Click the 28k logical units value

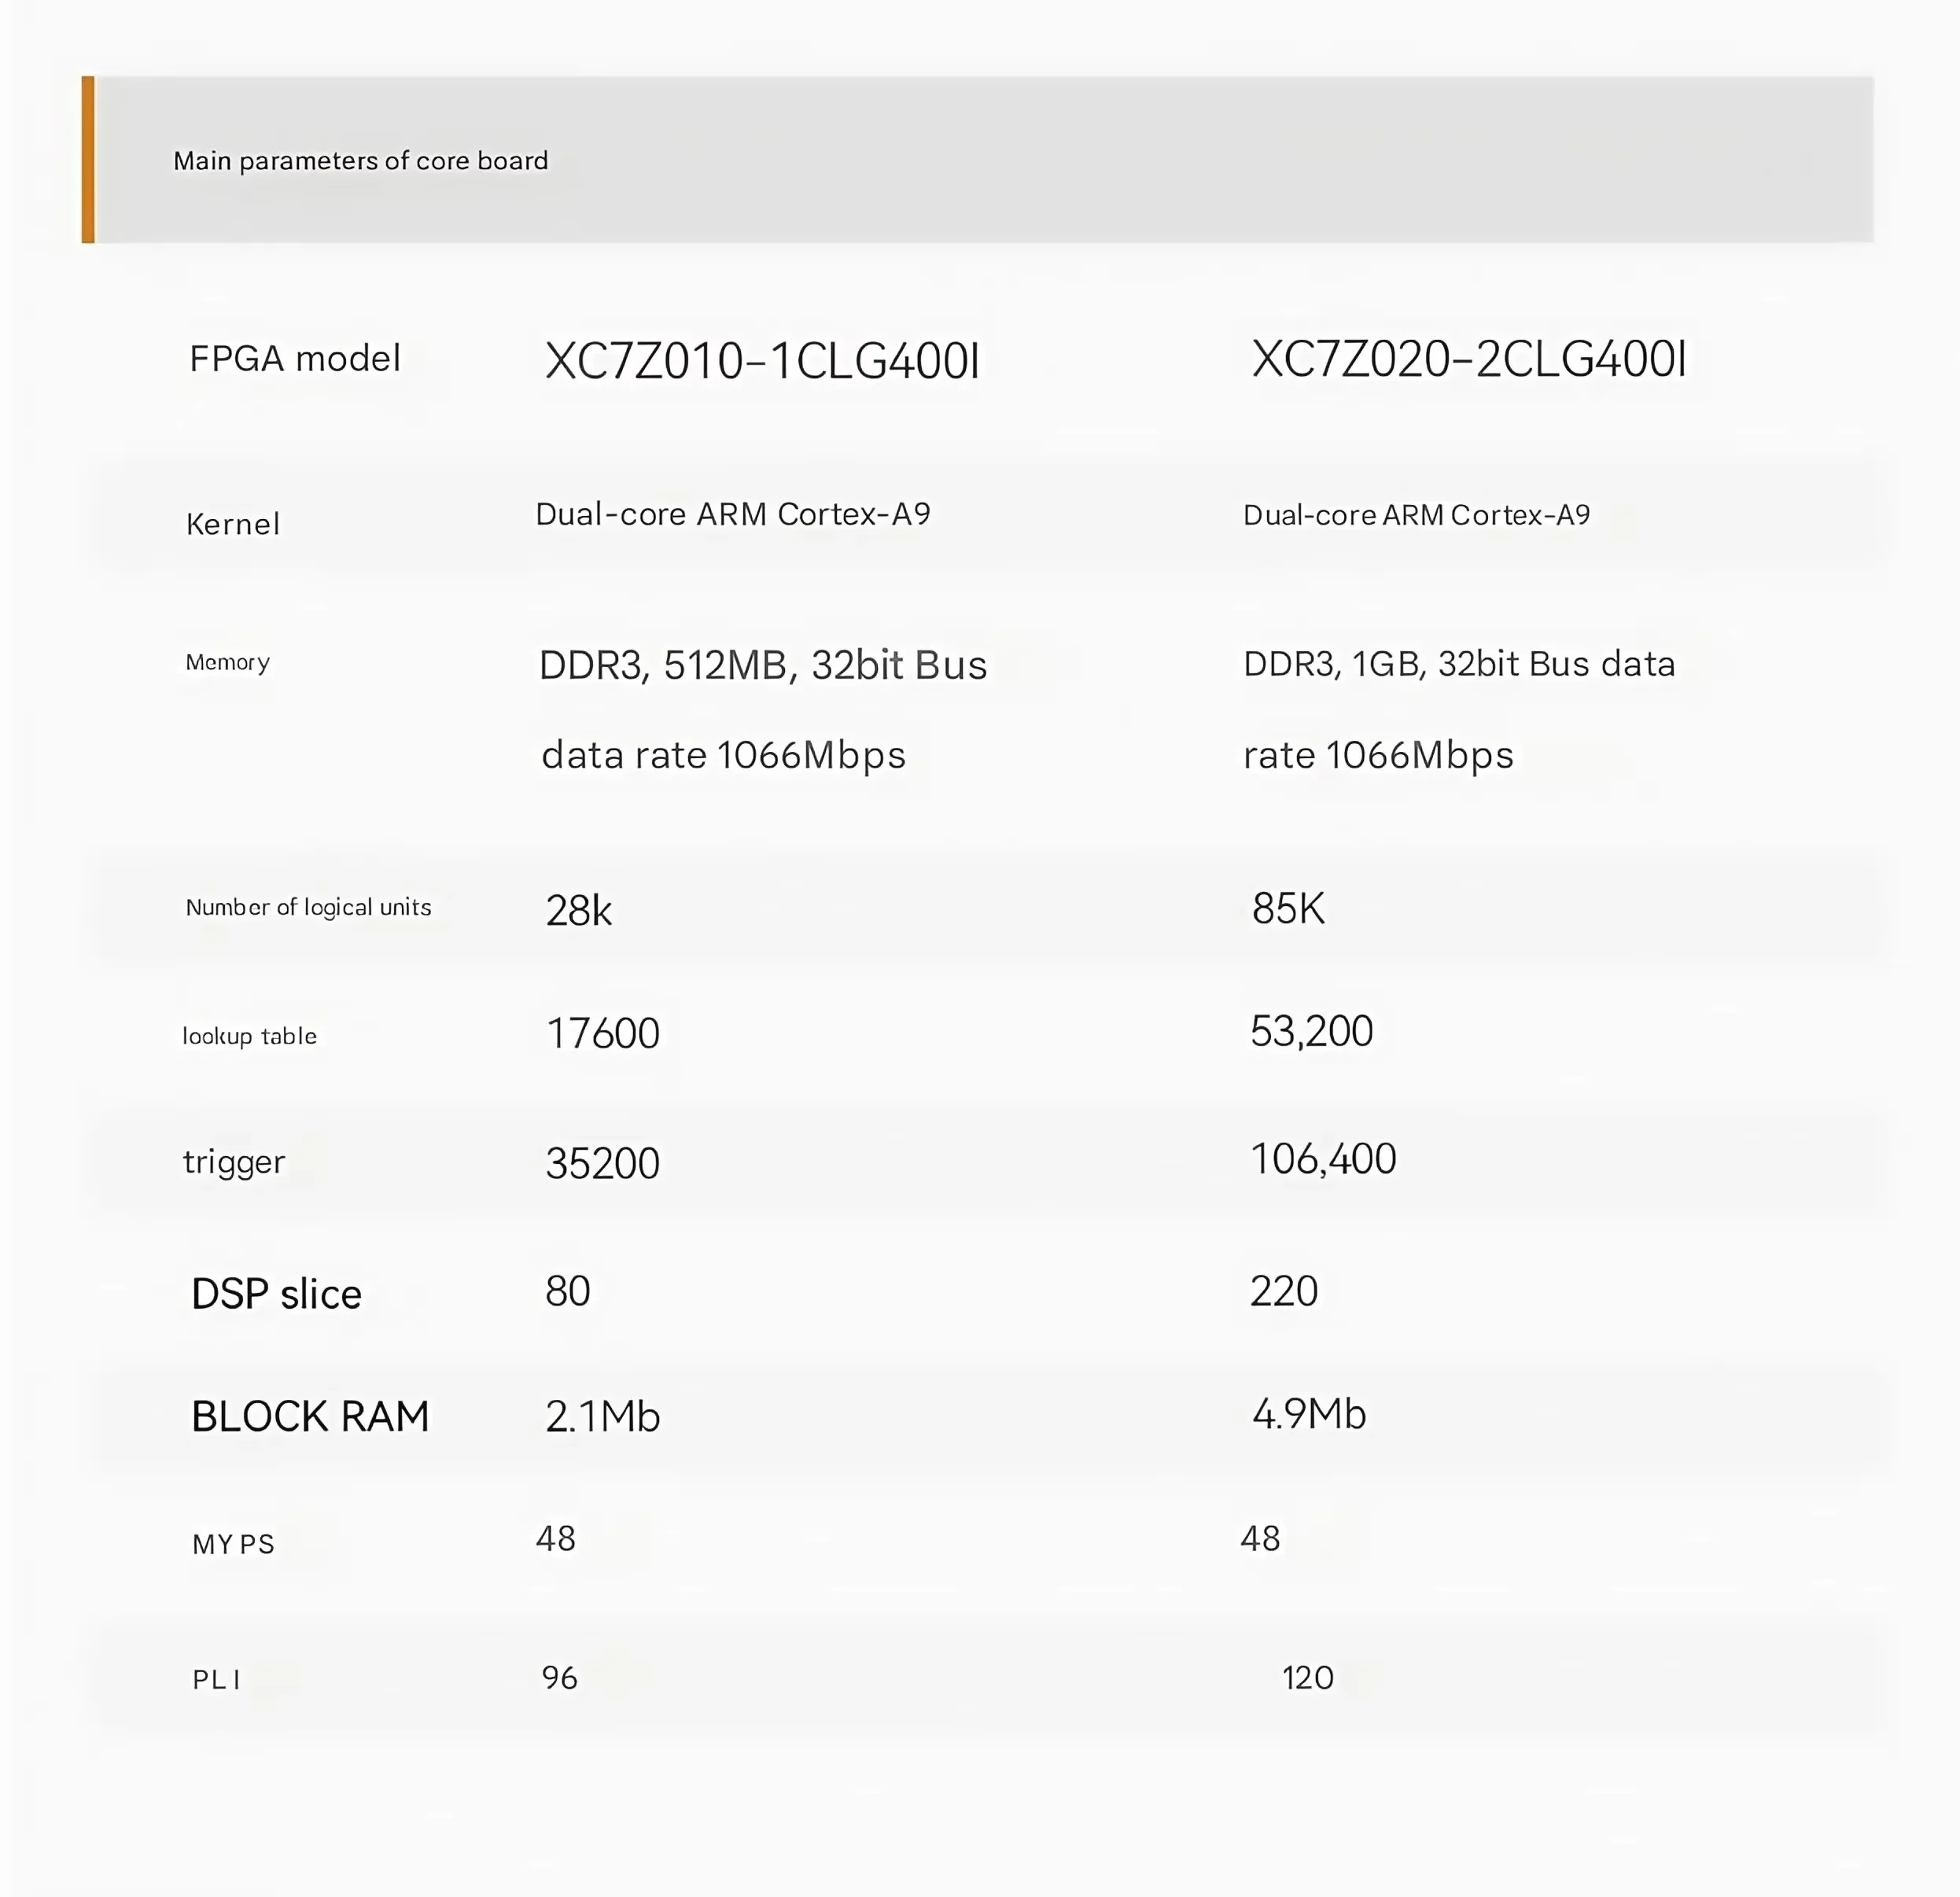click(x=579, y=910)
